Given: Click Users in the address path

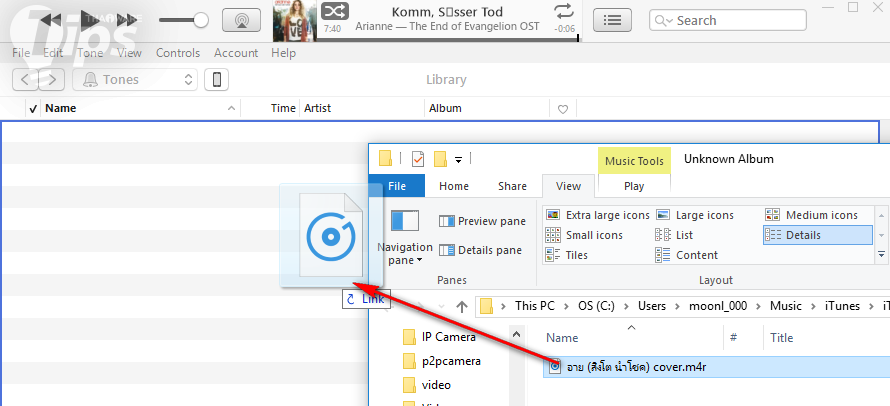Looking at the screenshot, I should [x=652, y=305].
